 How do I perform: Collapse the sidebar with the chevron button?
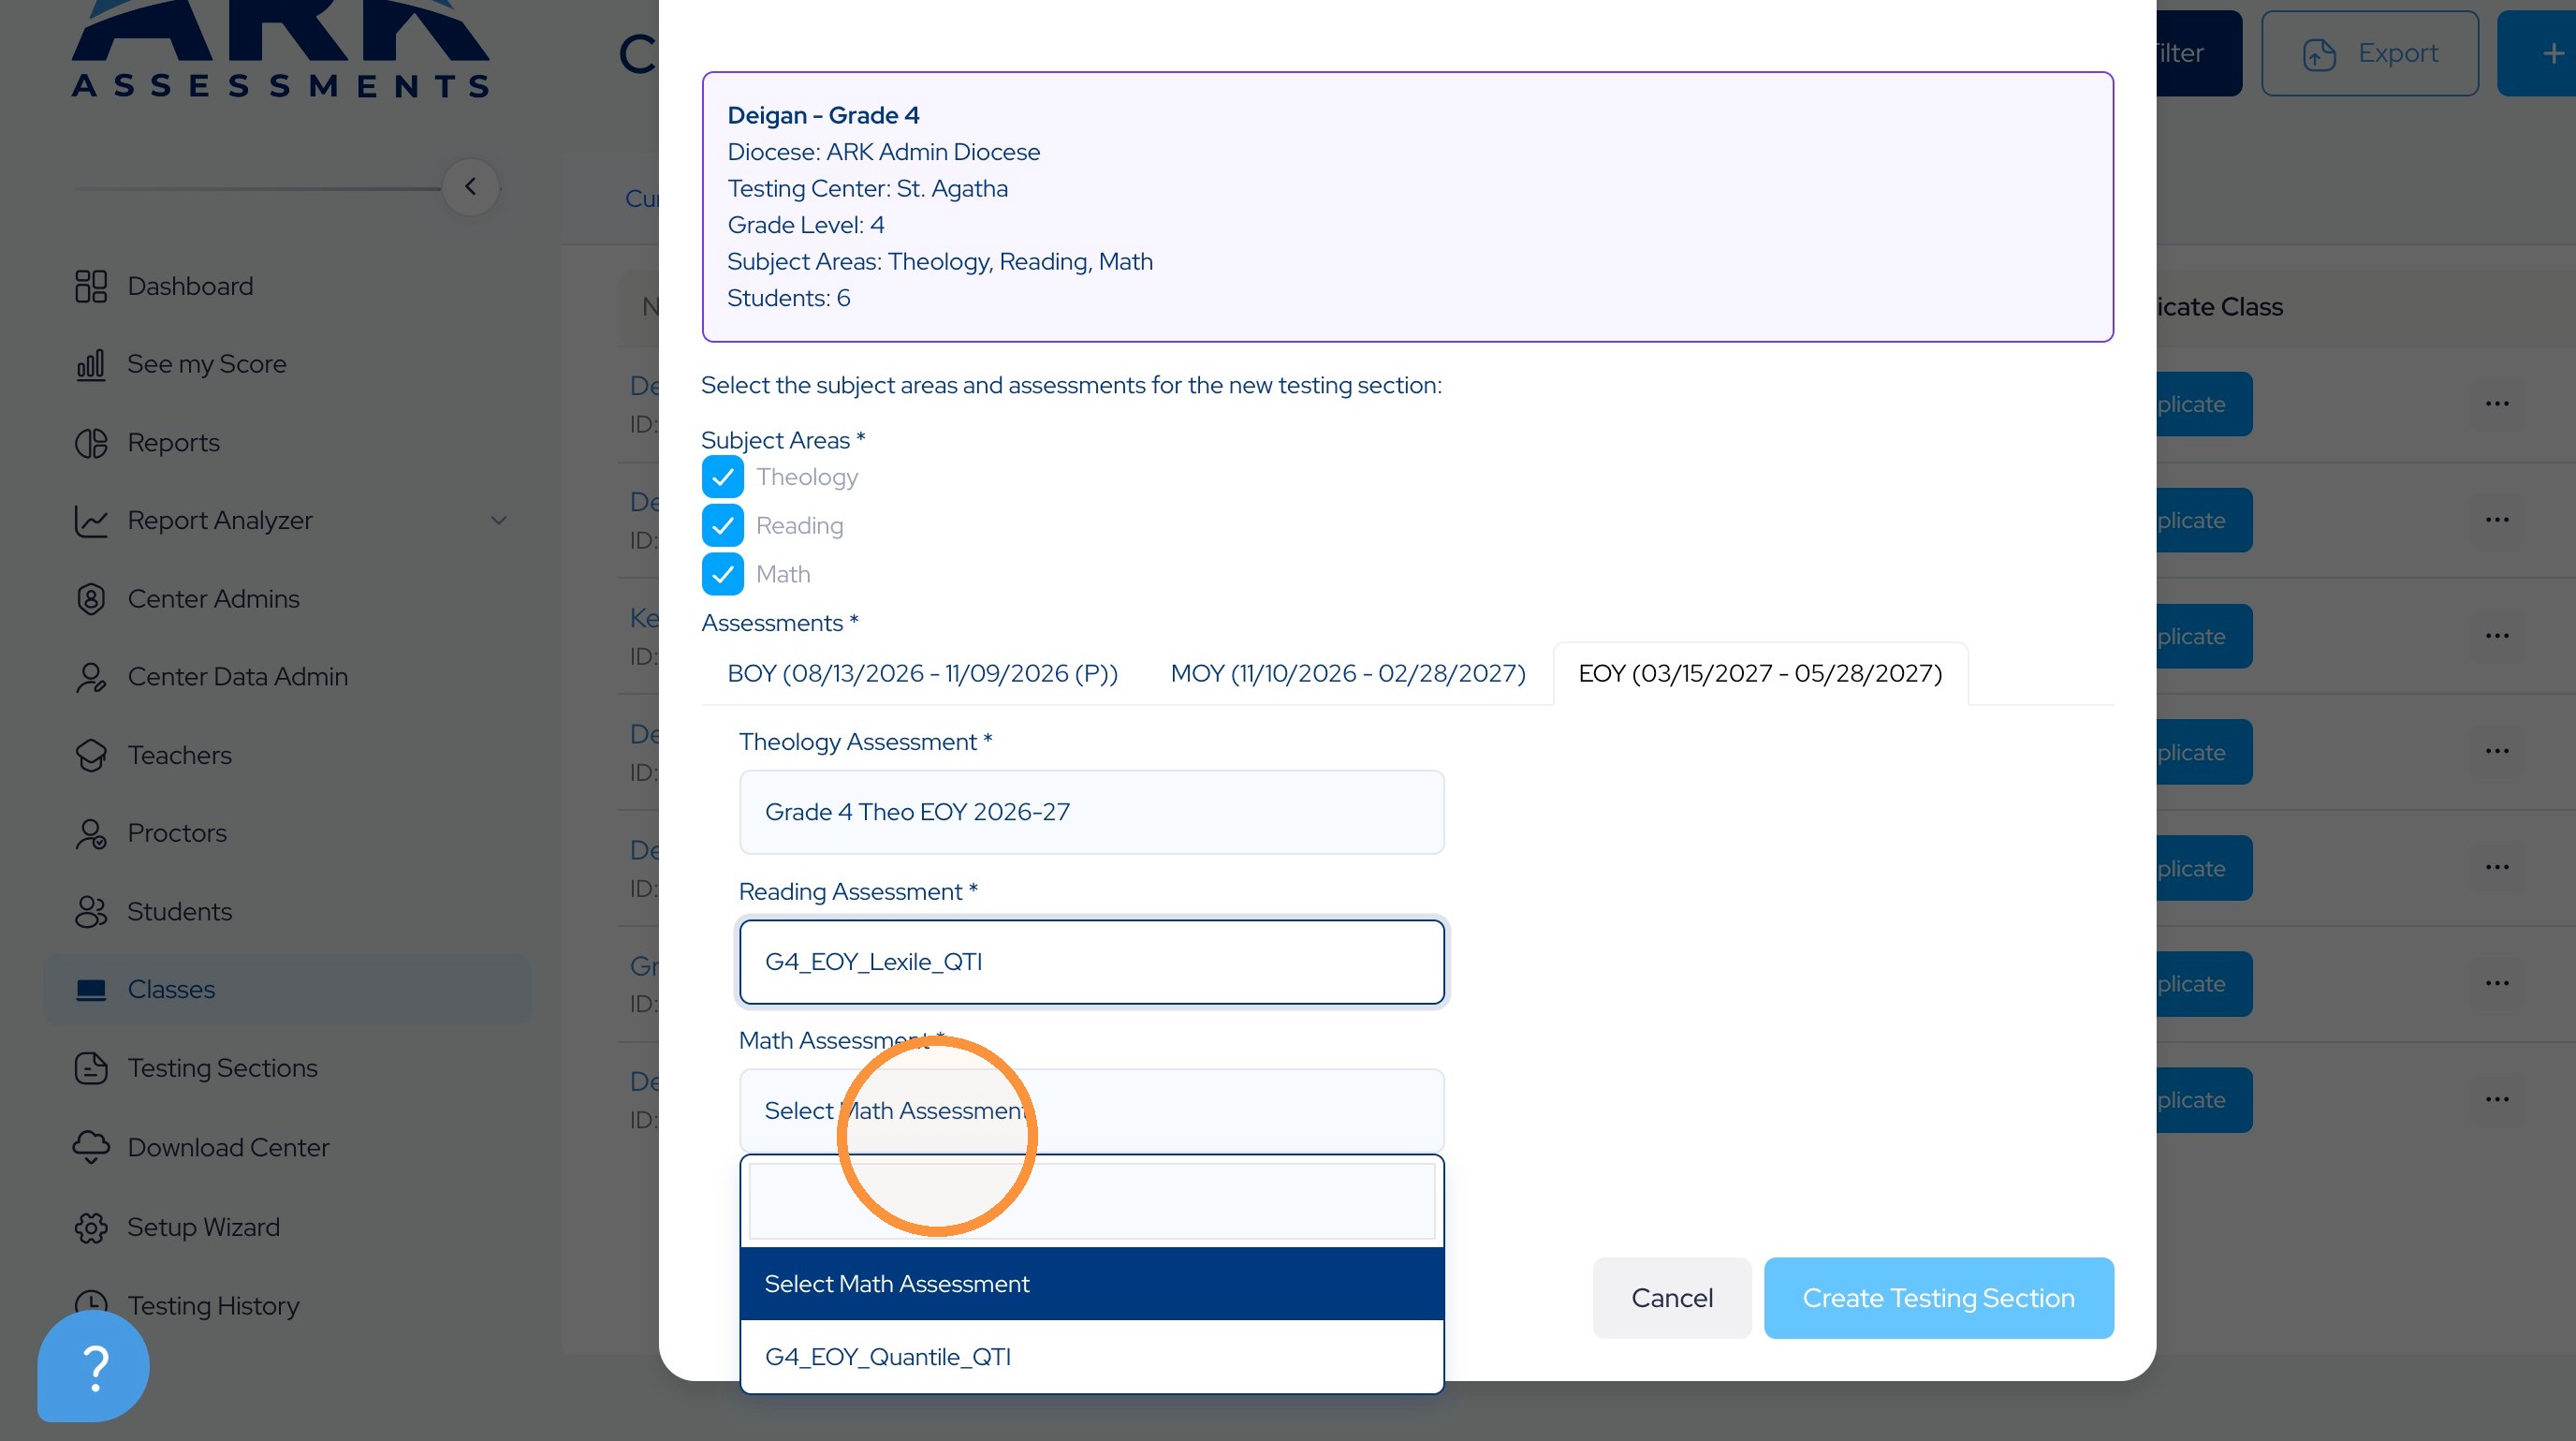point(470,187)
